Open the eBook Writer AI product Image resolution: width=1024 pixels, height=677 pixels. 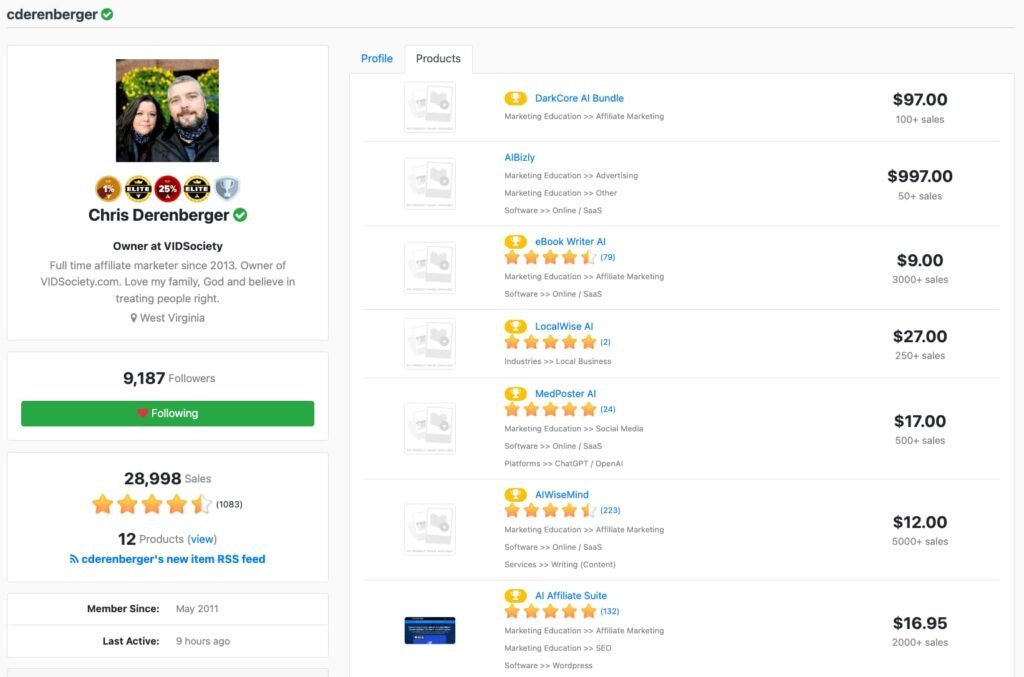point(570,241)
